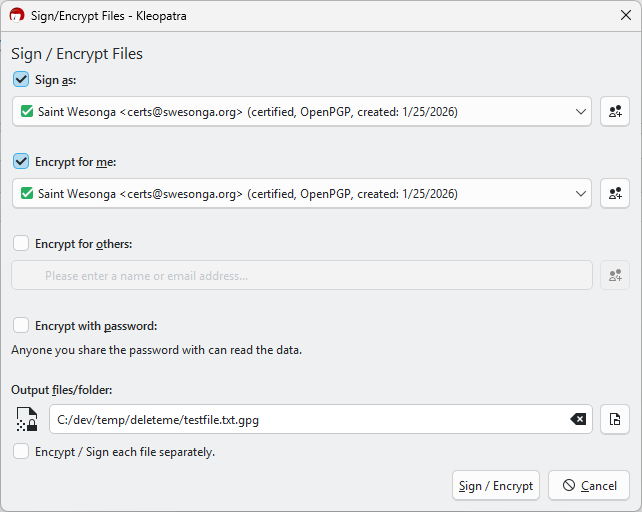
Task: Check Encrypt / Sign each file separately
Action: pyautogui.click(x=21, y=452)
